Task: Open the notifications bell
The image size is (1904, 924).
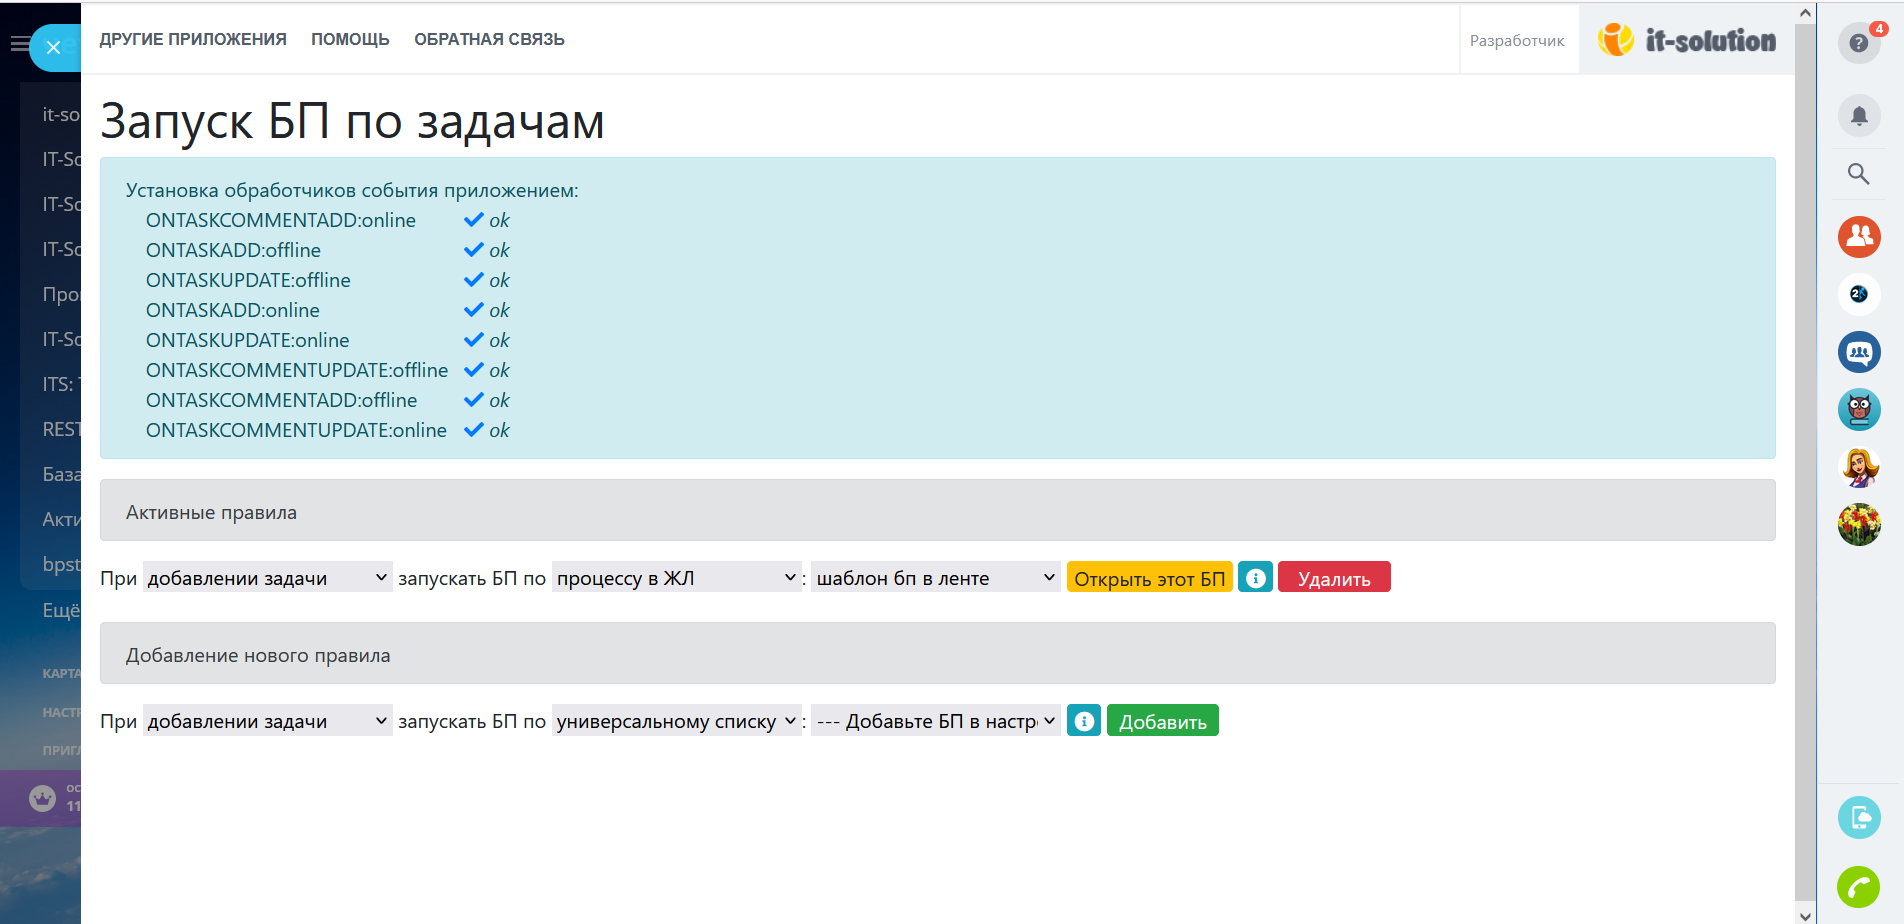Action: 1859,116
